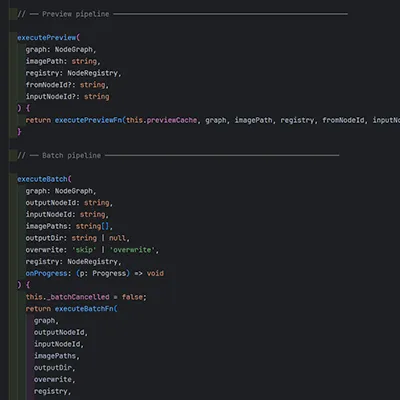Screen dimensions: 400x400
Task: Click 'executePreviewFn' function call
Action: point(88,120)
